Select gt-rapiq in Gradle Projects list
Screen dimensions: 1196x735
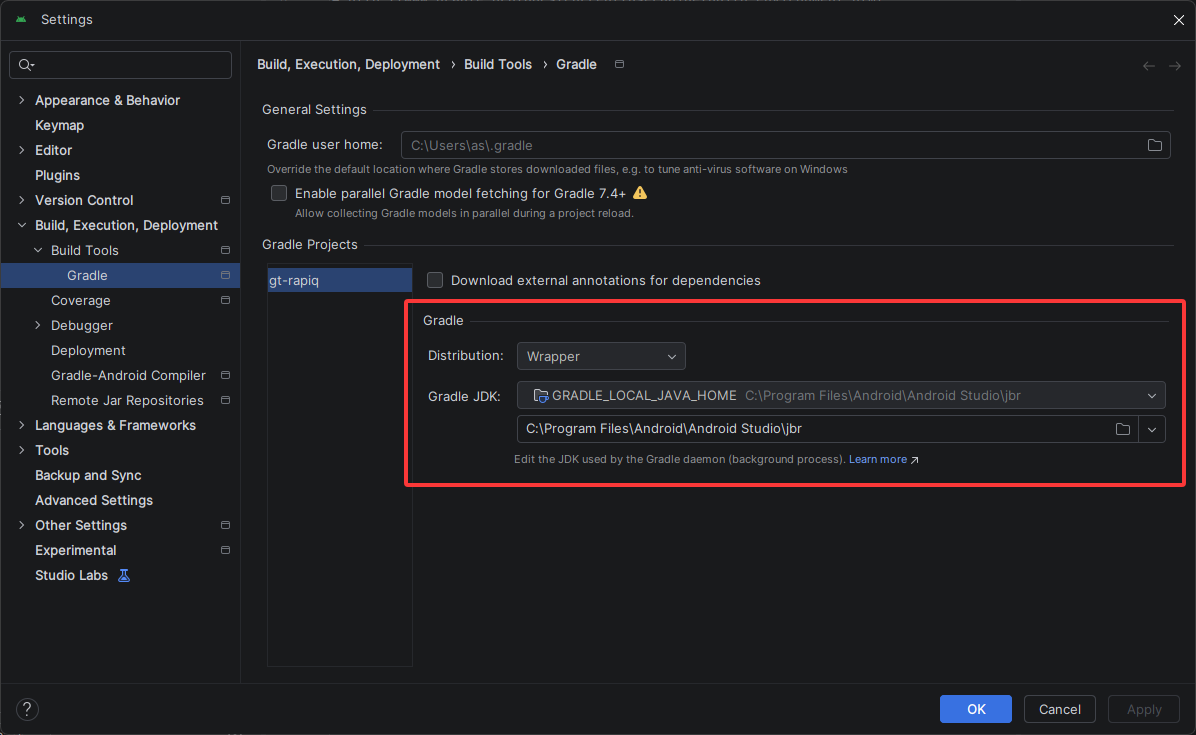[339, 281]
